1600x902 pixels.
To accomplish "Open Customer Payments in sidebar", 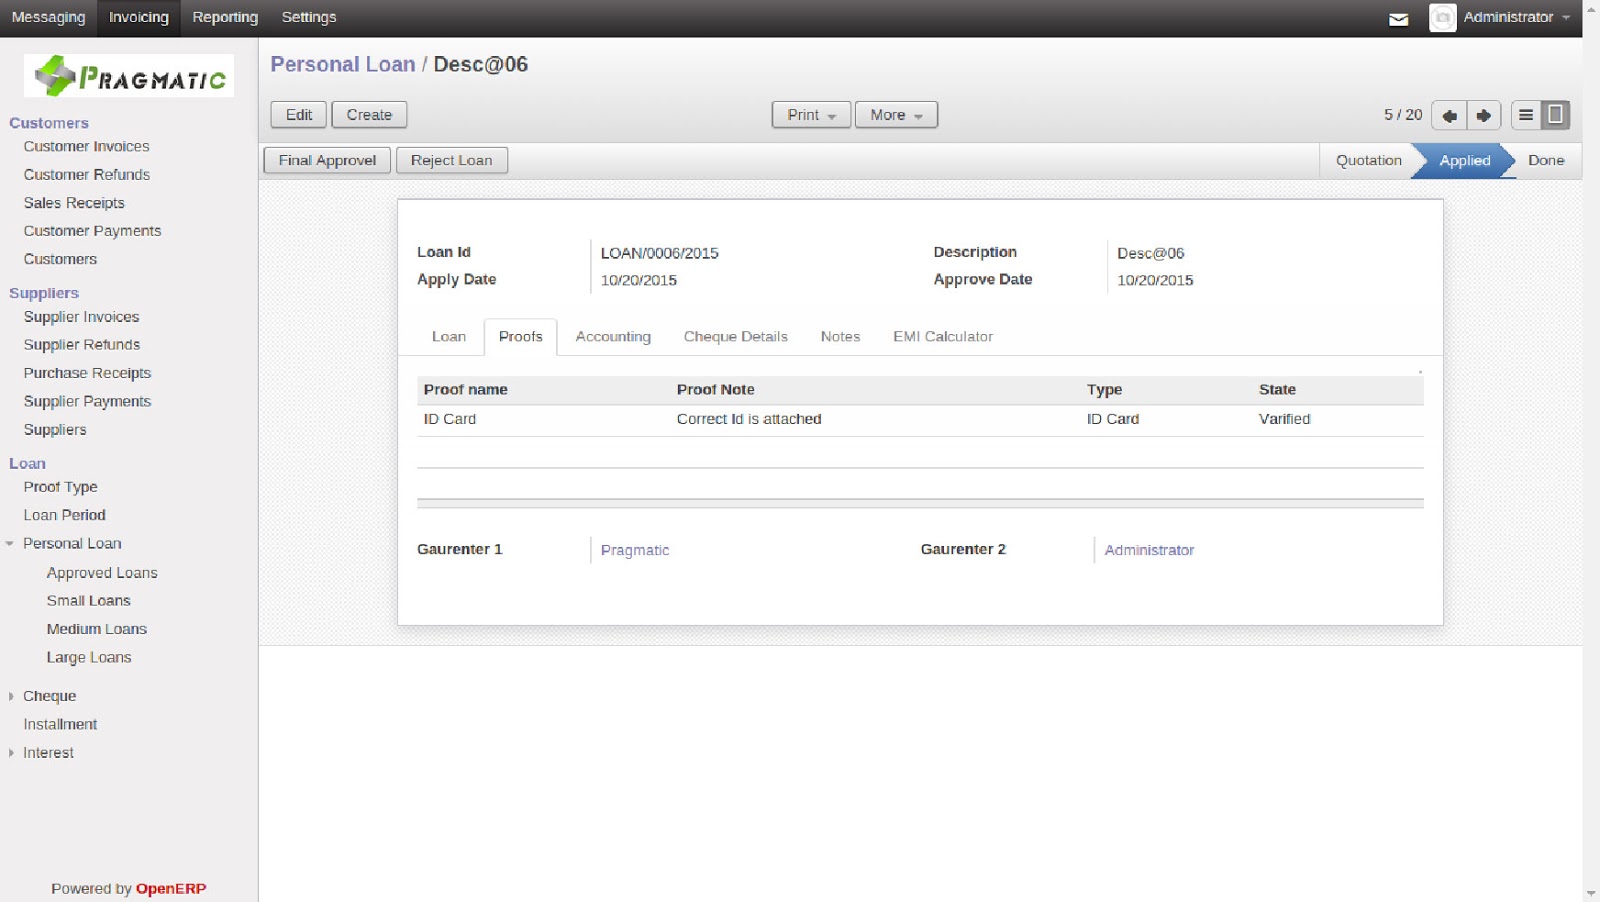I will [92, 231].
